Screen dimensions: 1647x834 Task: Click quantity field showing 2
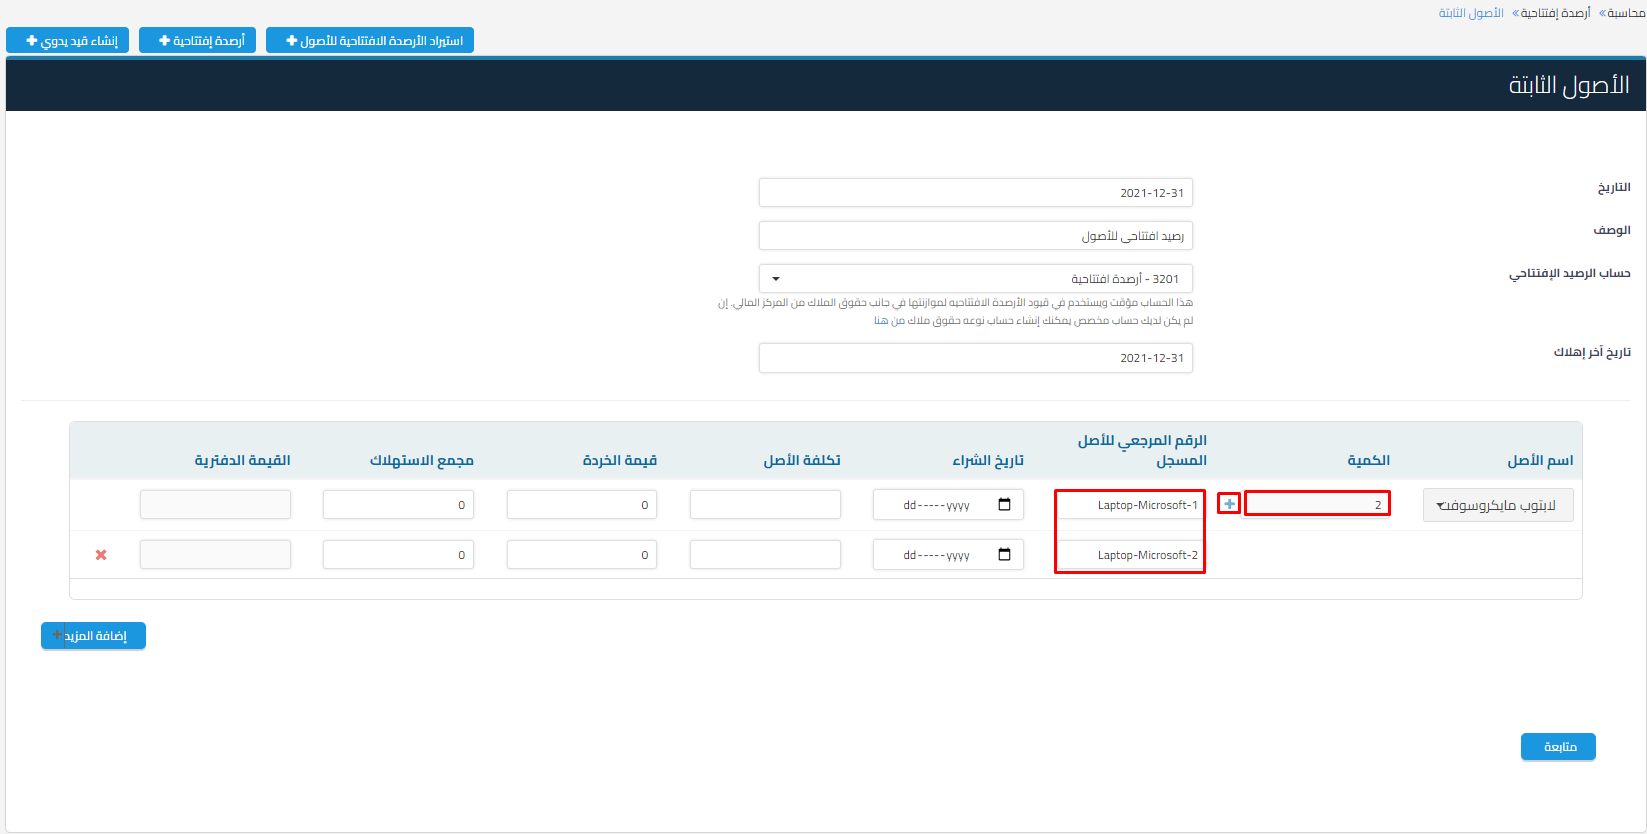click(x=1317, y=505)
